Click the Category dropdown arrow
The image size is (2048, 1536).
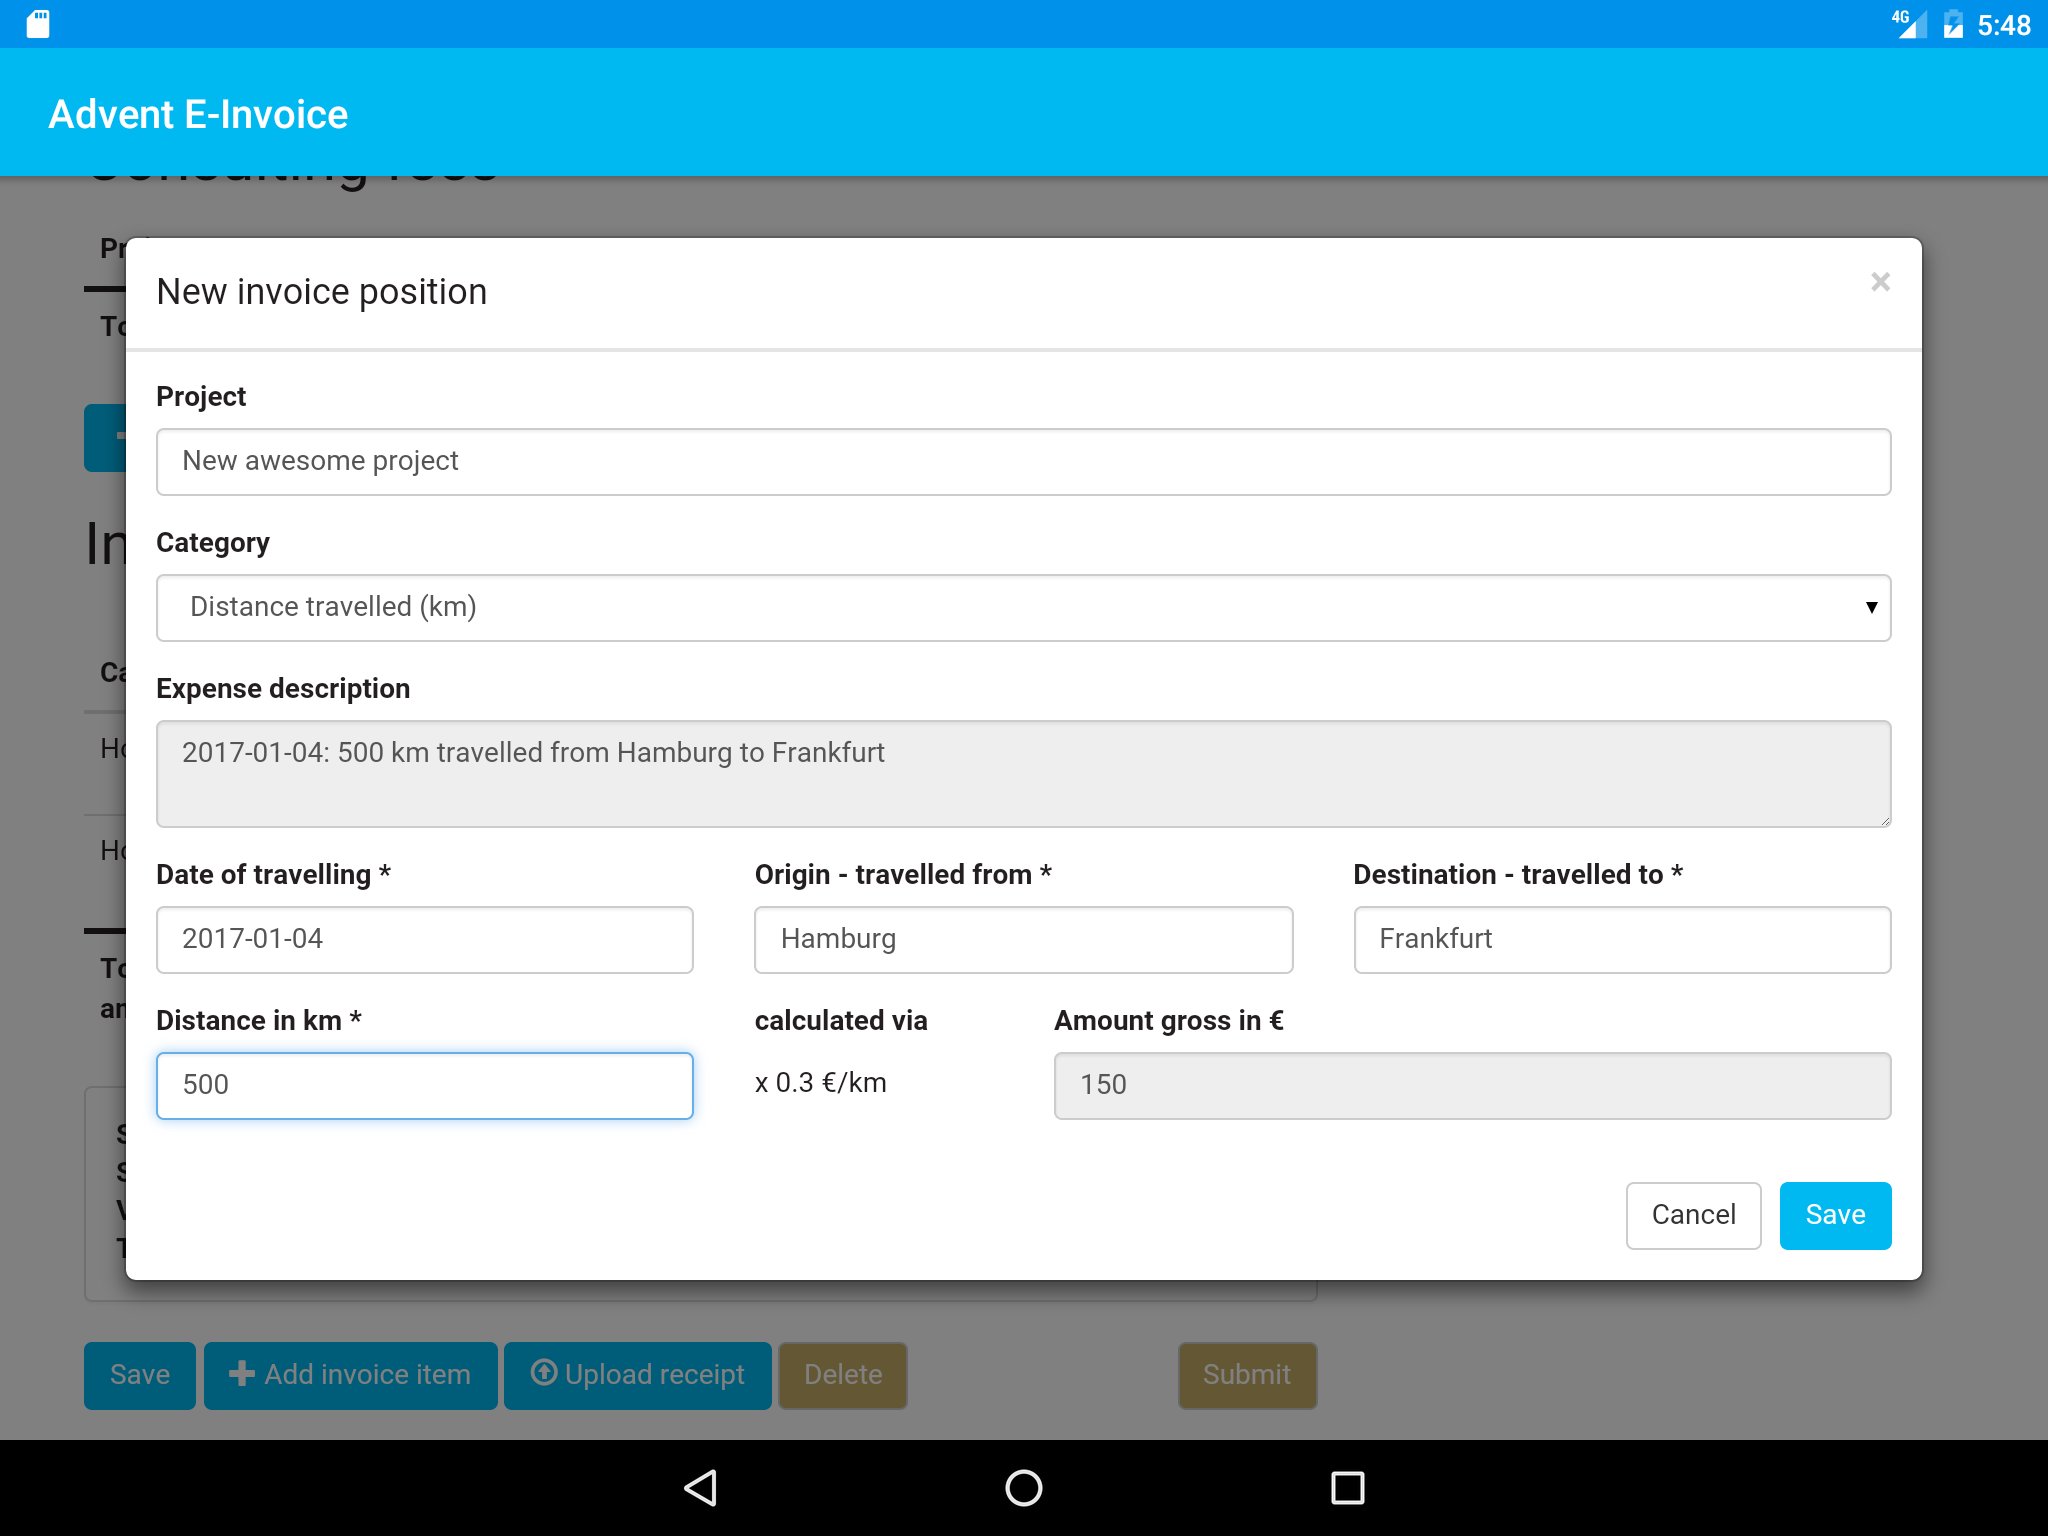[x=1869, y=607]
